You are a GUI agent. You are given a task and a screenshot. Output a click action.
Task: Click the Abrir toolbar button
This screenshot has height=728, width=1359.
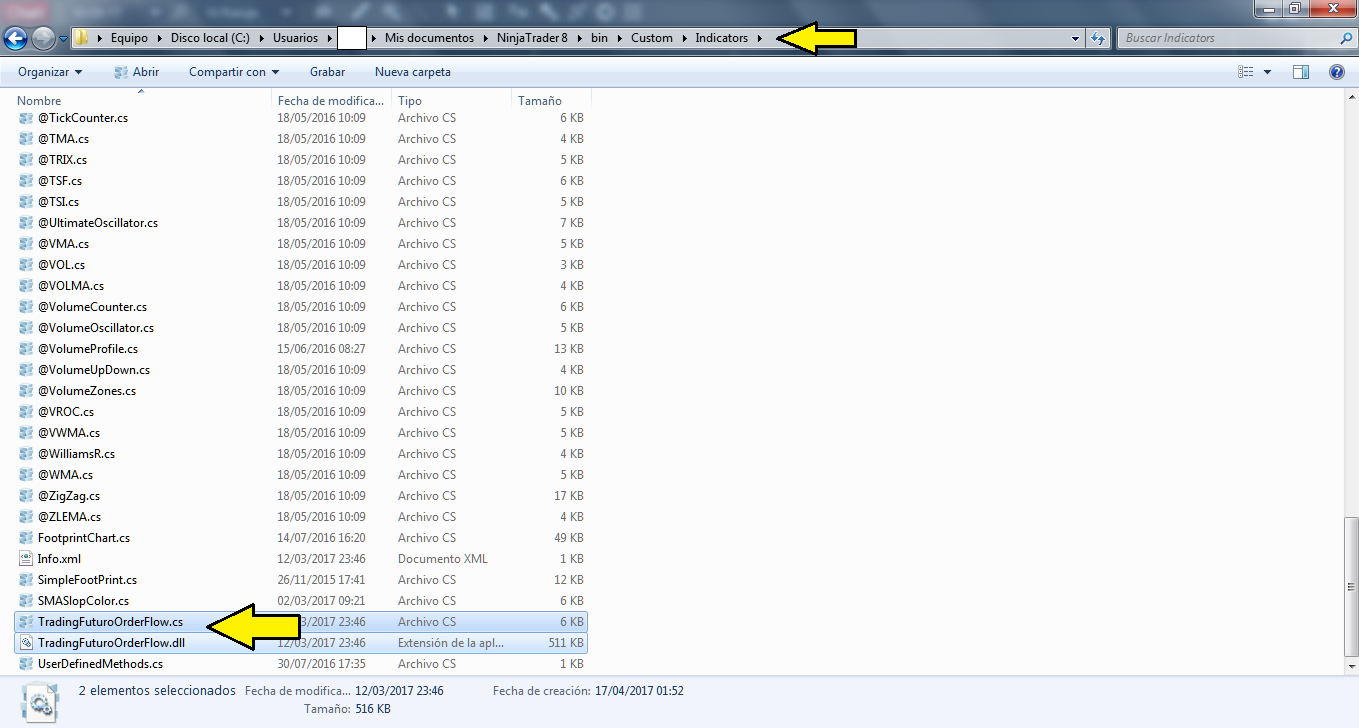pyautogui.click(x=137, y=72)
